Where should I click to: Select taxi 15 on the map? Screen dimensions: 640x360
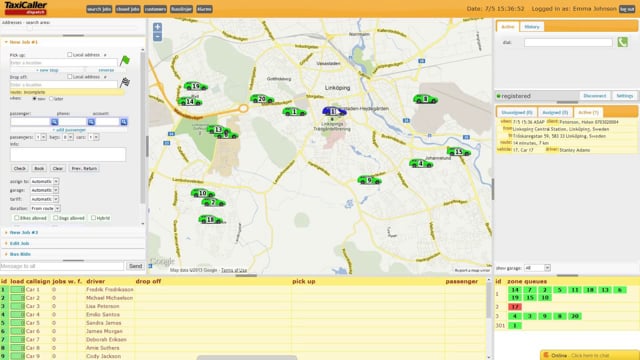click(x=459, y=152)
